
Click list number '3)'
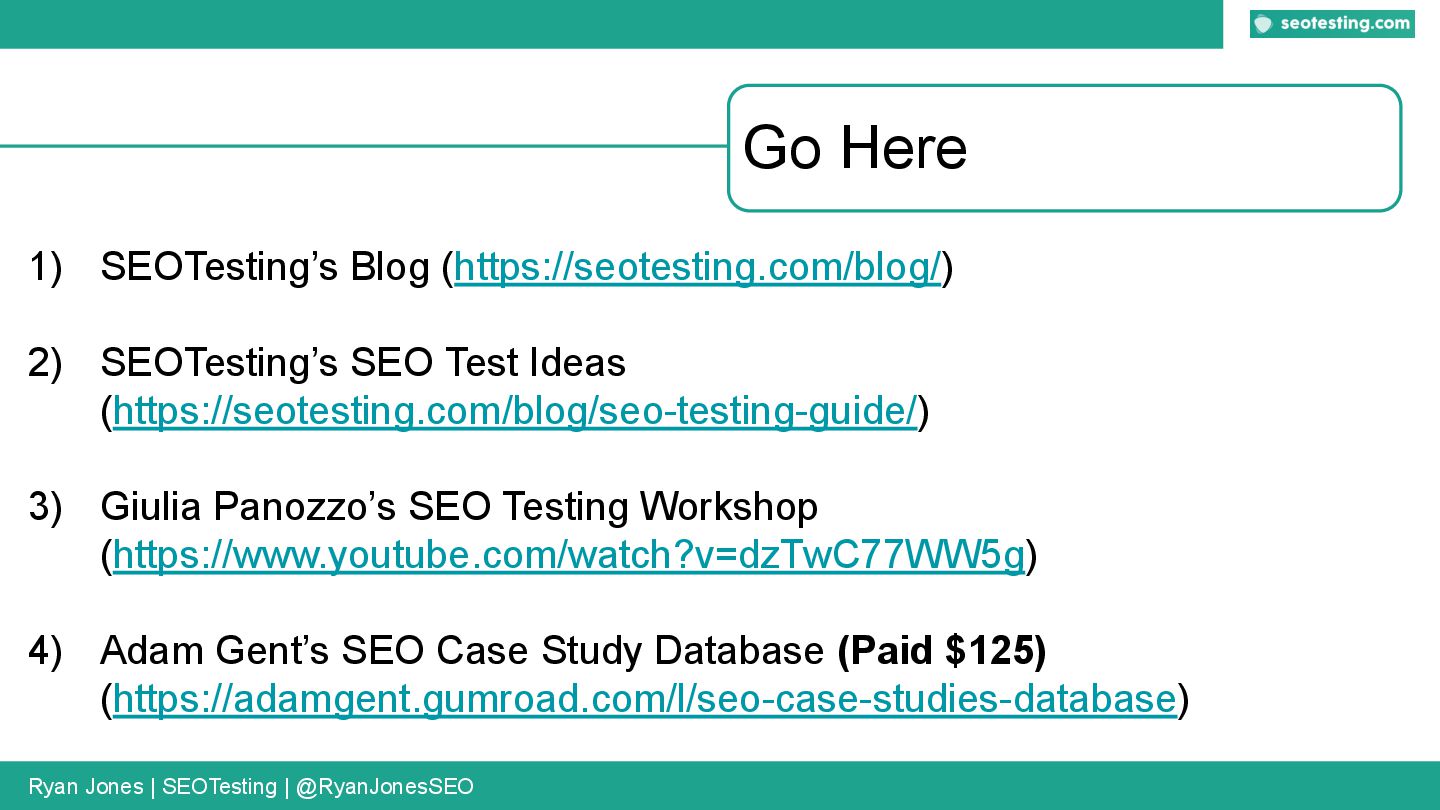[45, 506]
